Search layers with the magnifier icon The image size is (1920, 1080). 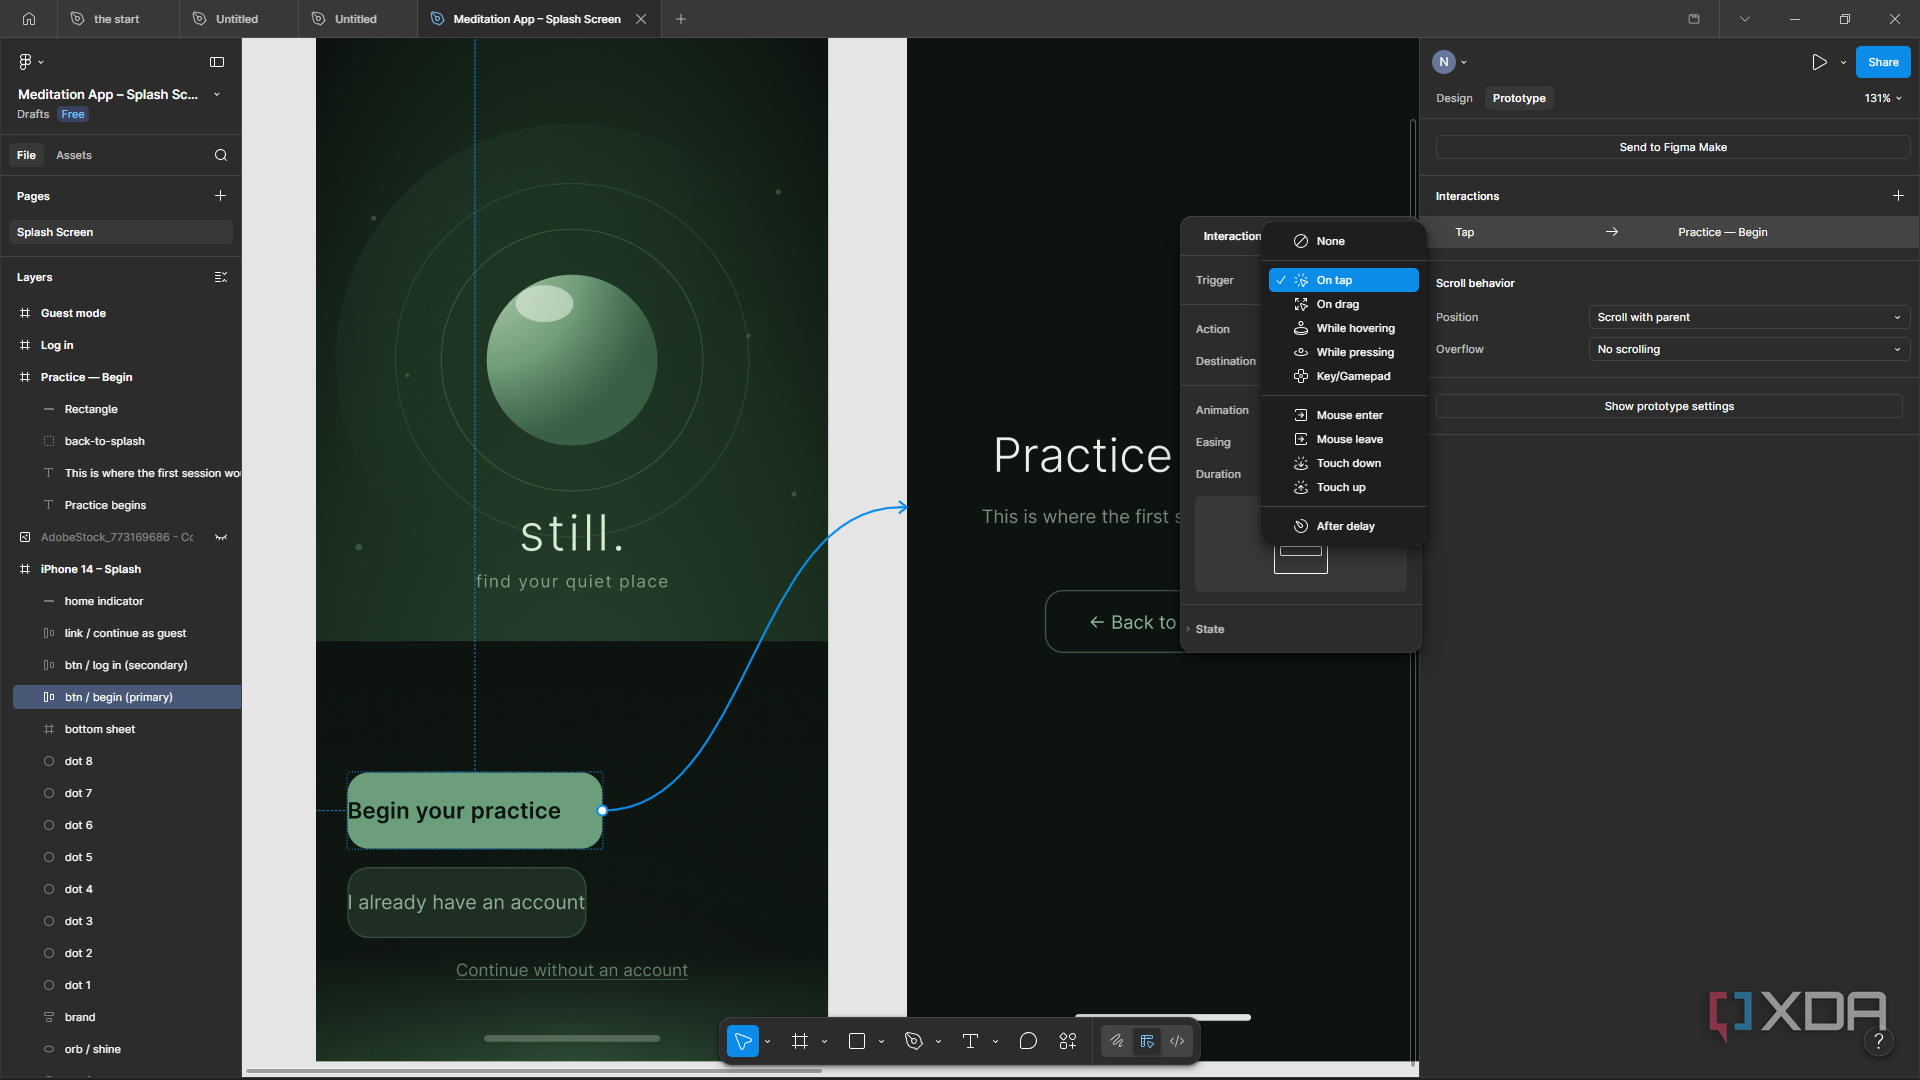point(221,155)
